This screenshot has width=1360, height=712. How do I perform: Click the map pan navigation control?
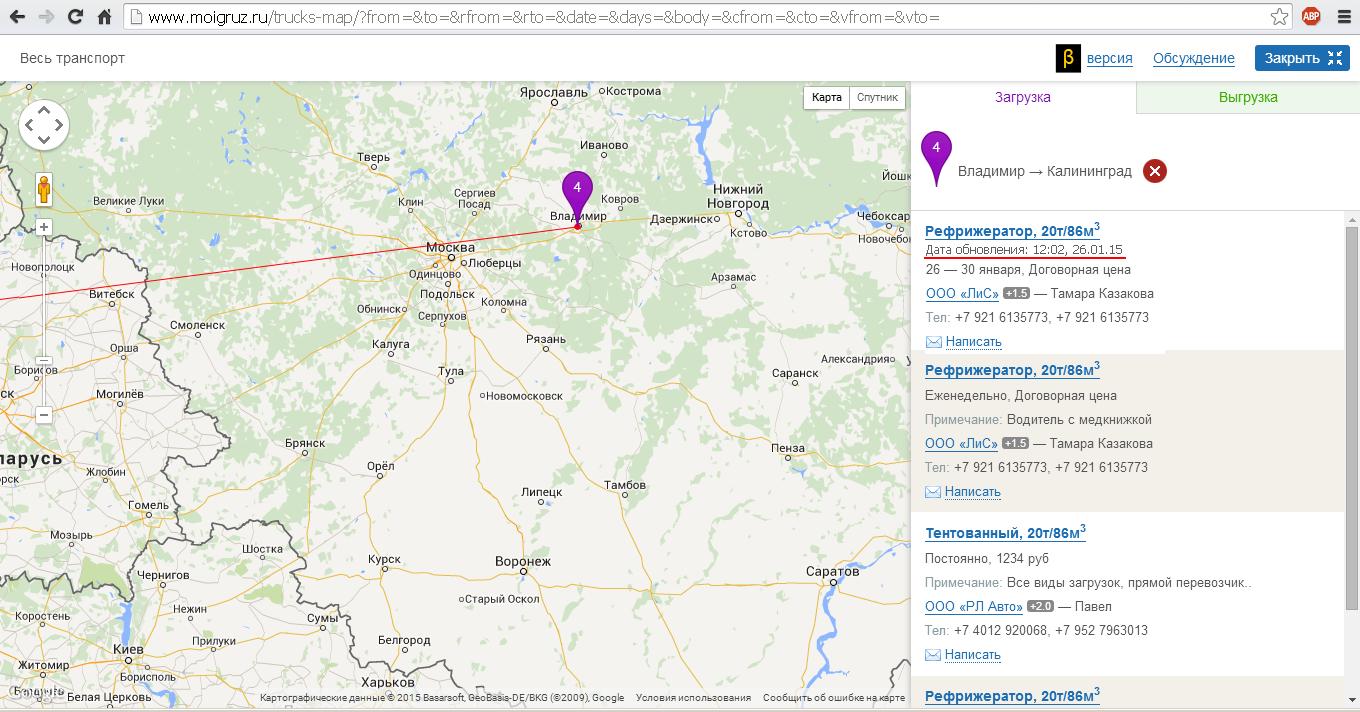44,125
